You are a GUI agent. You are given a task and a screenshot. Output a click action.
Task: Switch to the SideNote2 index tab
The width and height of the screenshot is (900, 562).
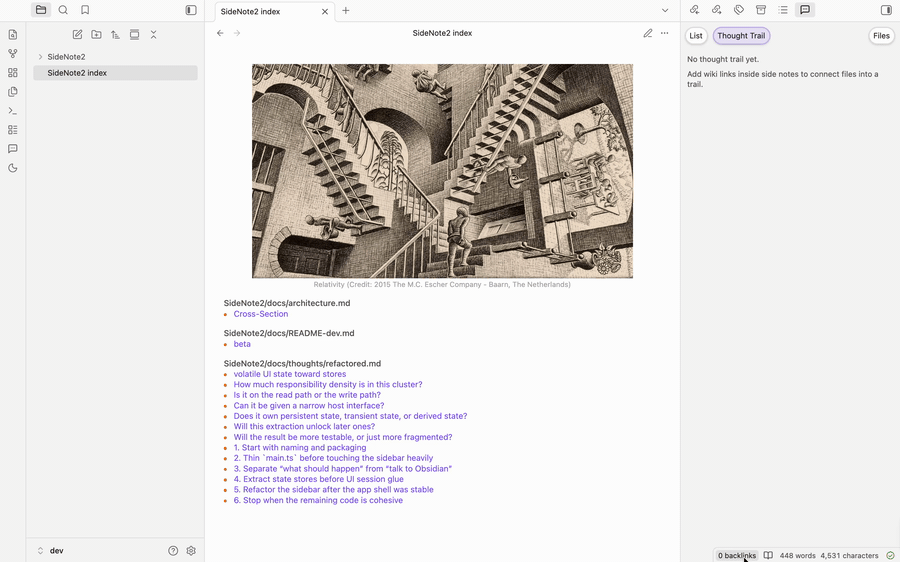275,11
